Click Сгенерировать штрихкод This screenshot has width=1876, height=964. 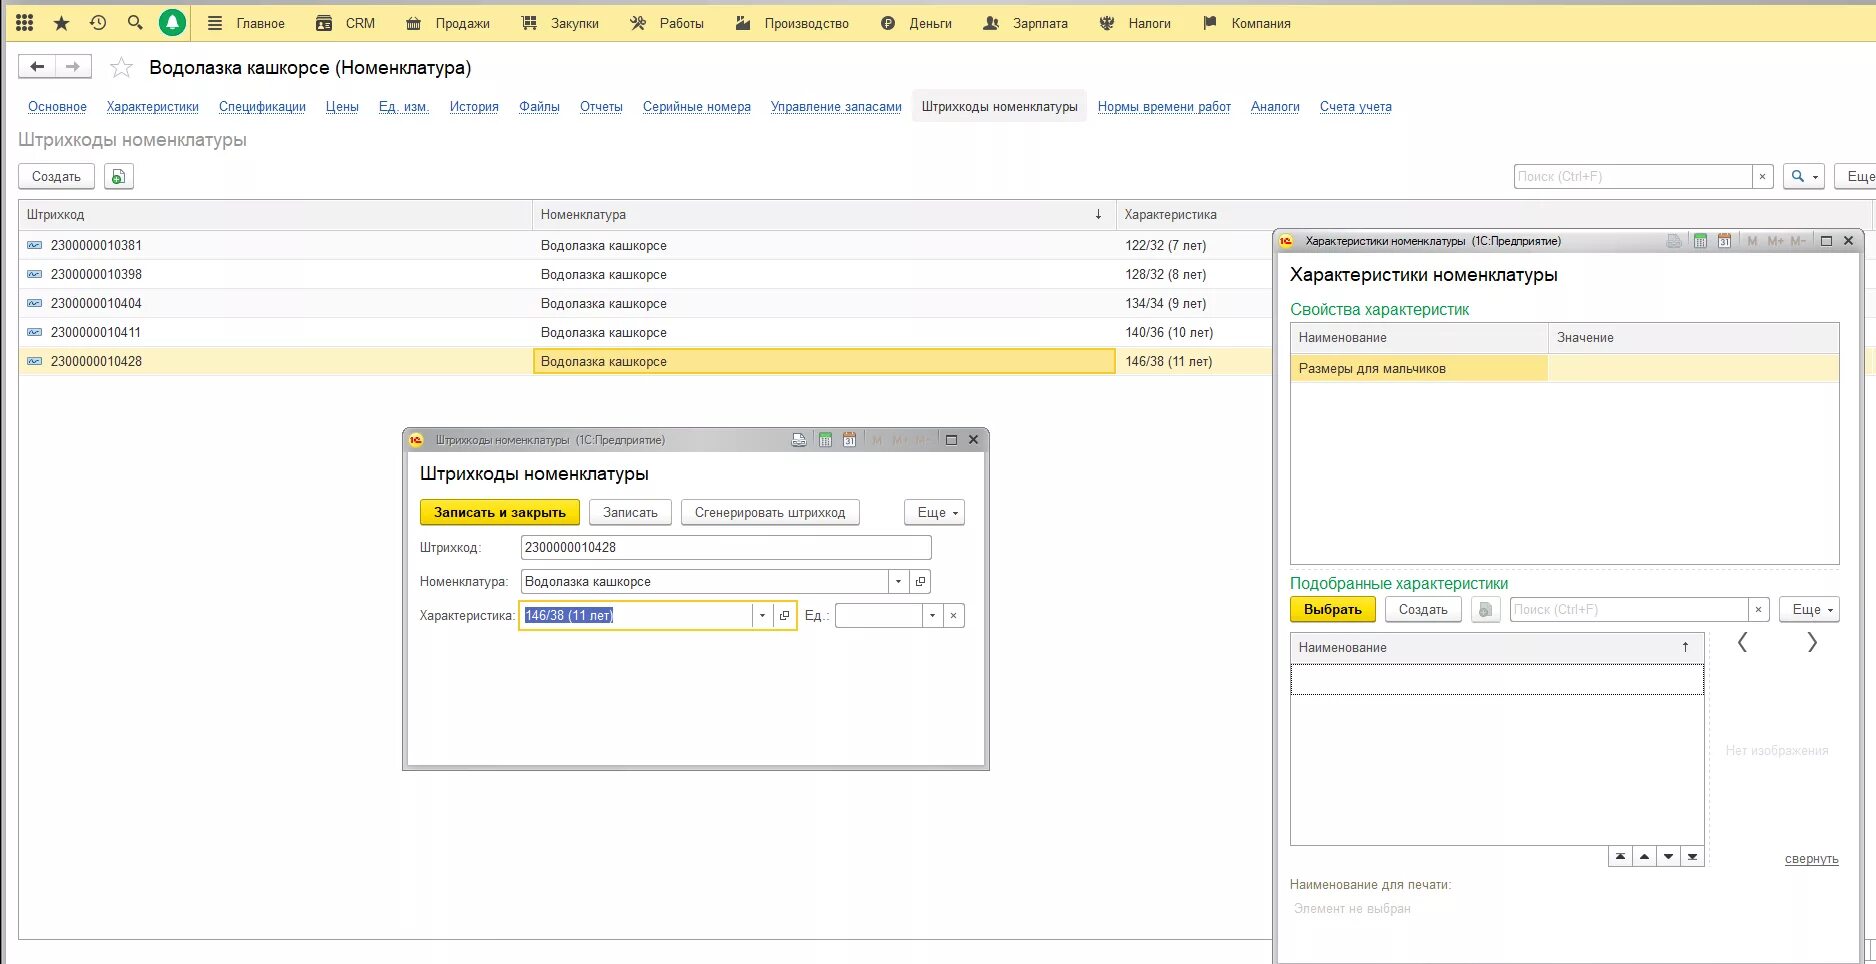pyautogui.click(x=770, y=513)
